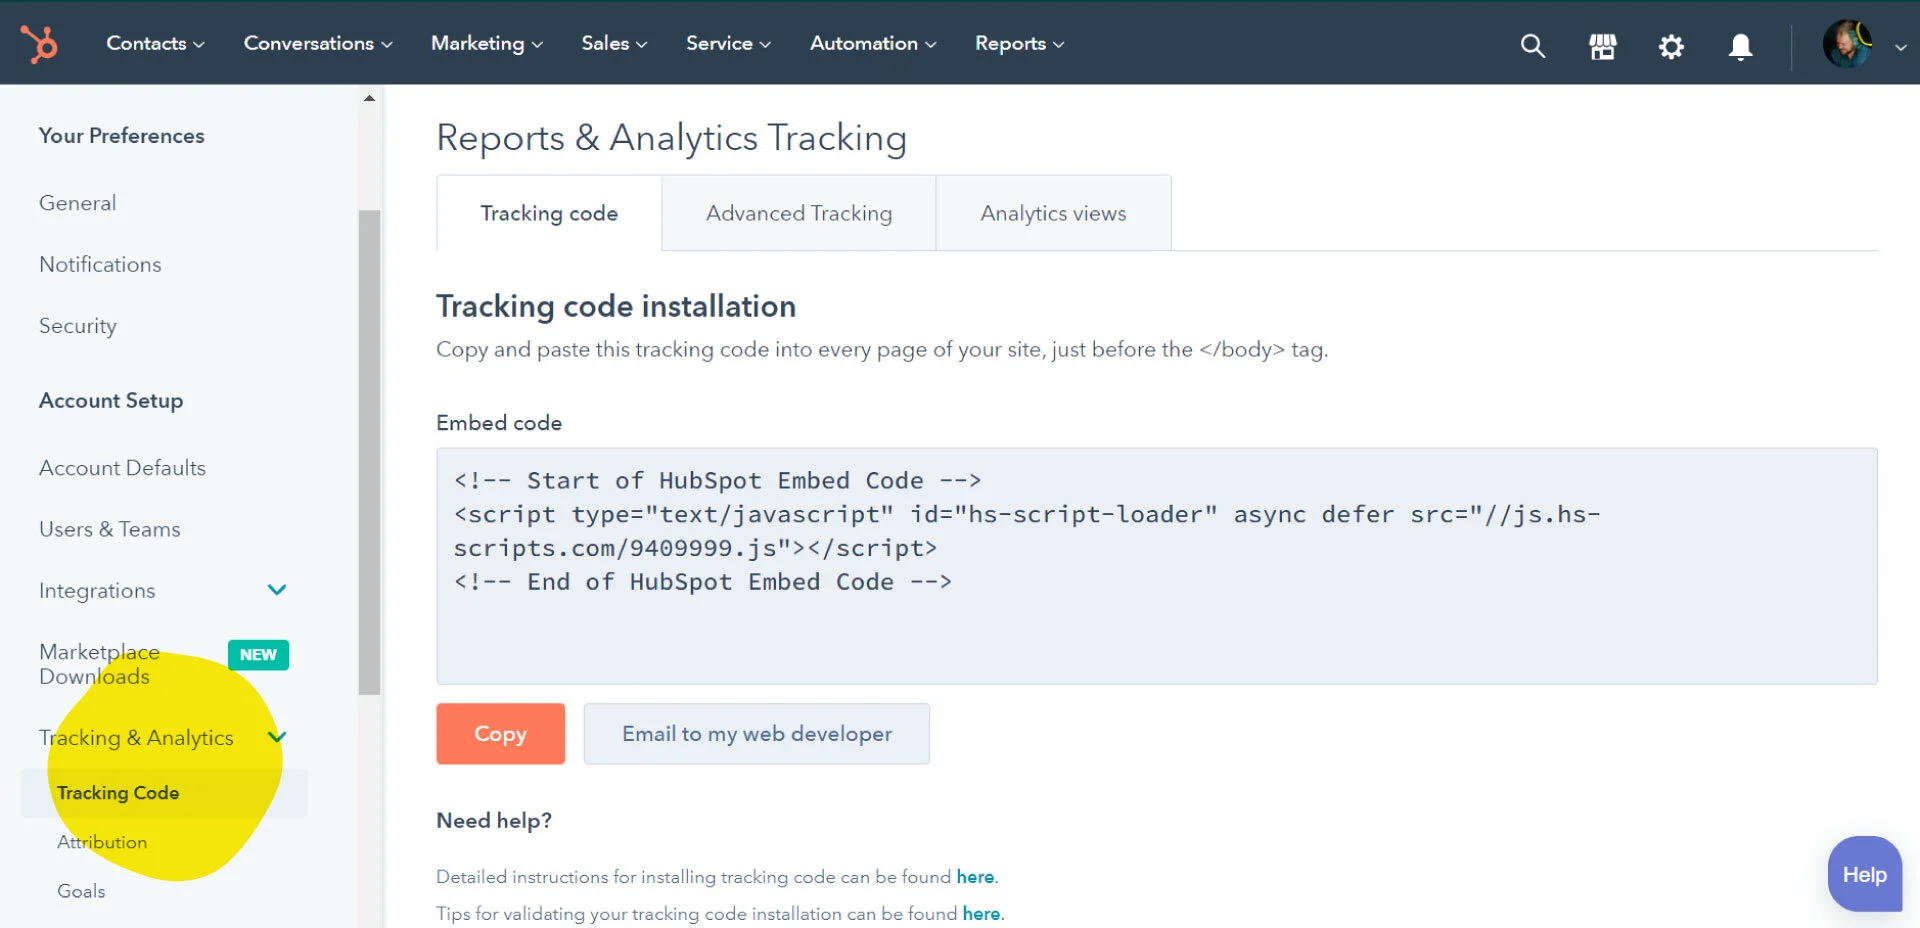This screenshot has width=1920, height=928.
Task: Open the search tool
Action: click(1532, 46)
